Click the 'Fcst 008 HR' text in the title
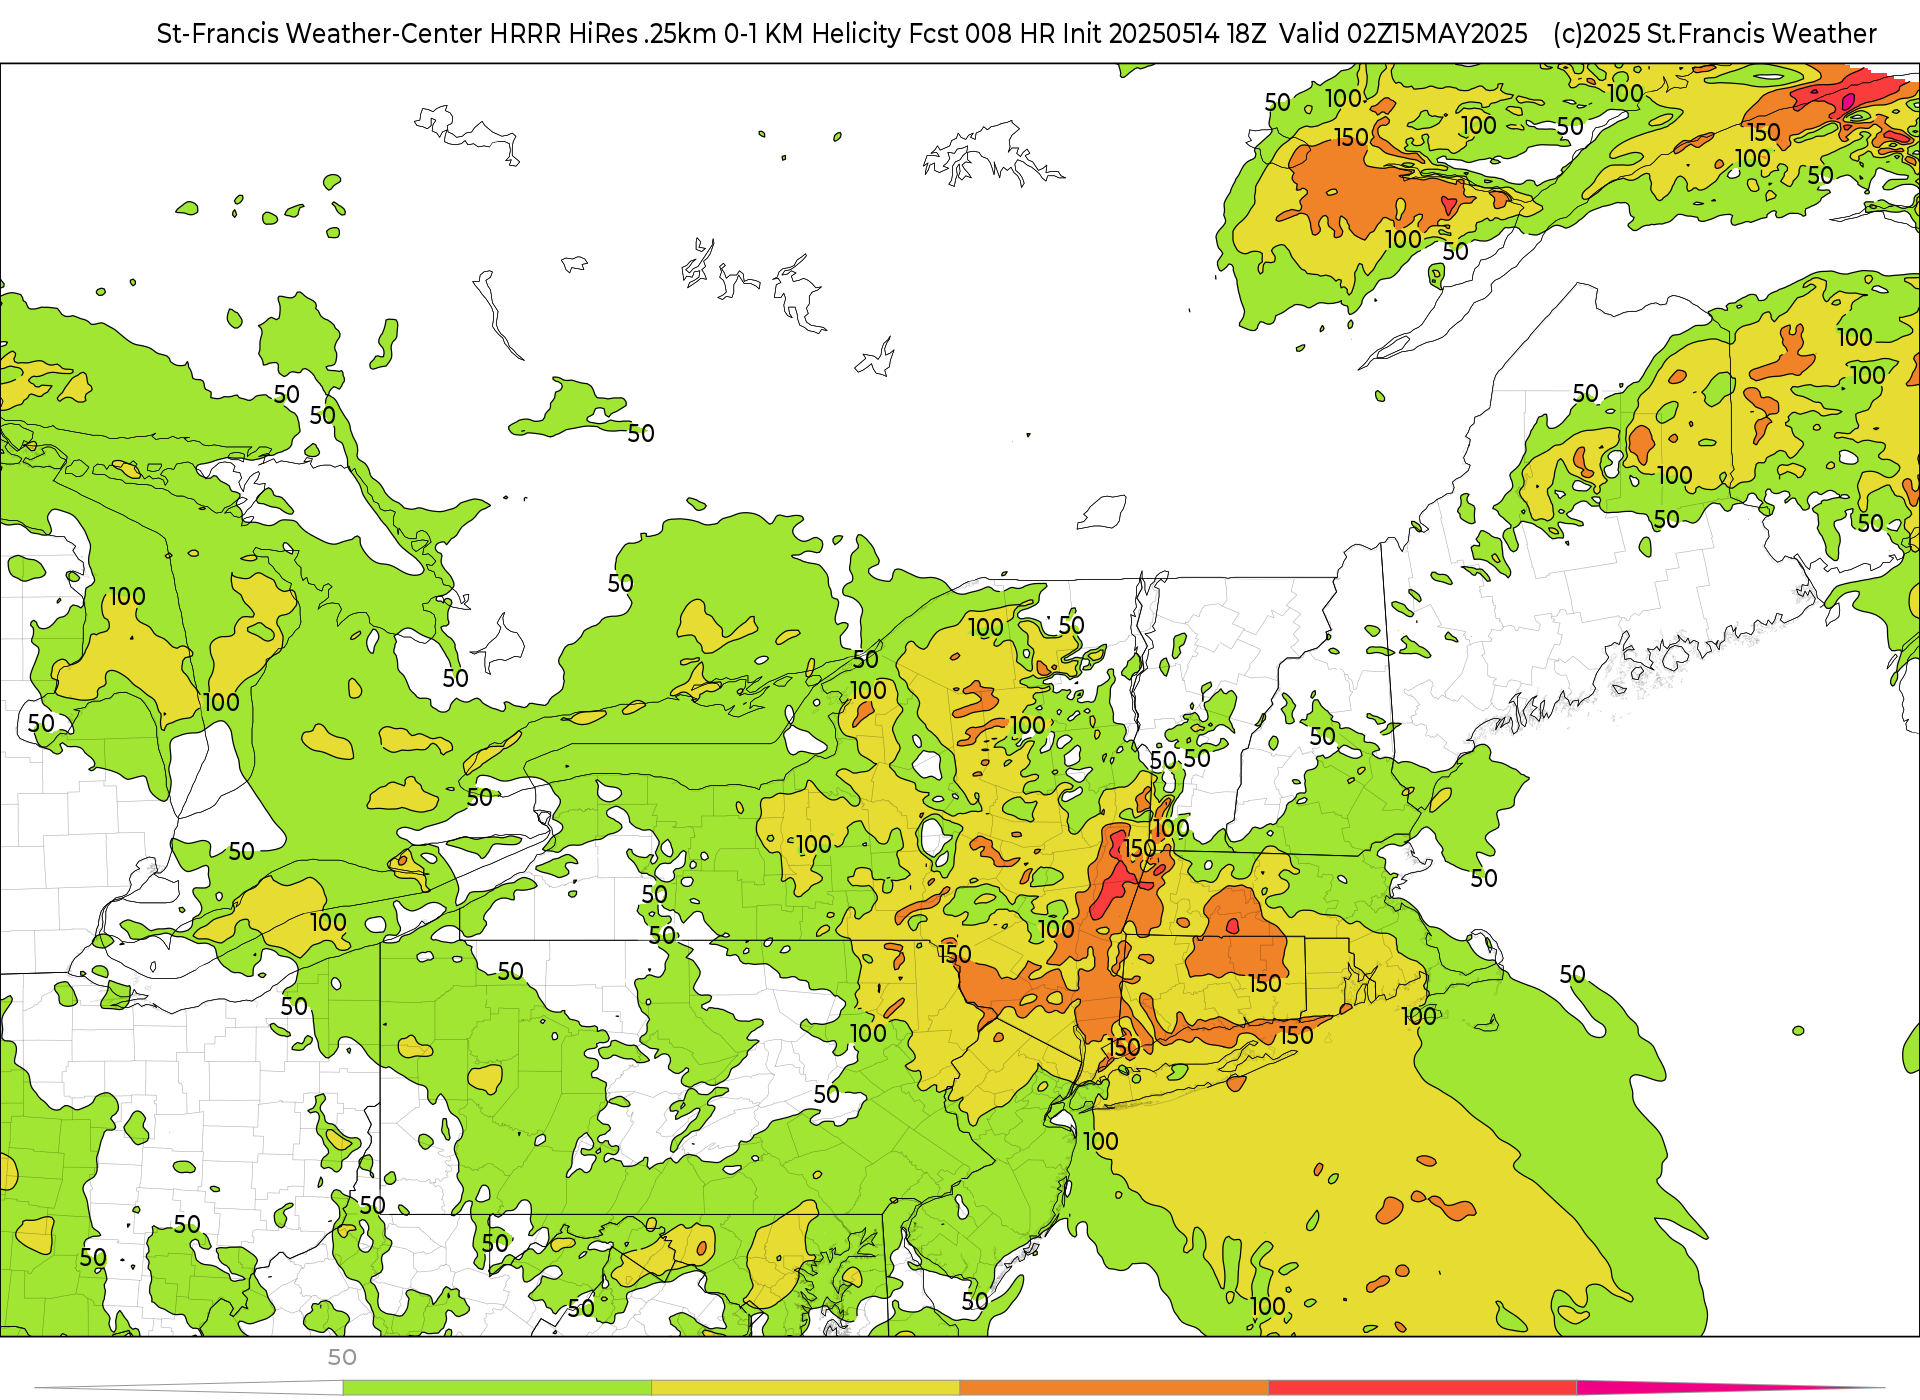 coord(981,34)
